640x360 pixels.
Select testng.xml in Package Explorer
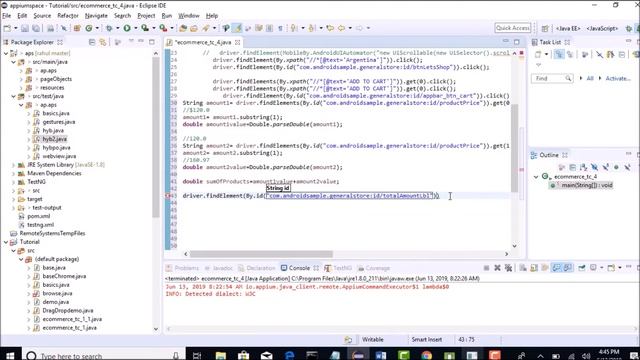(x=40, y=225)
